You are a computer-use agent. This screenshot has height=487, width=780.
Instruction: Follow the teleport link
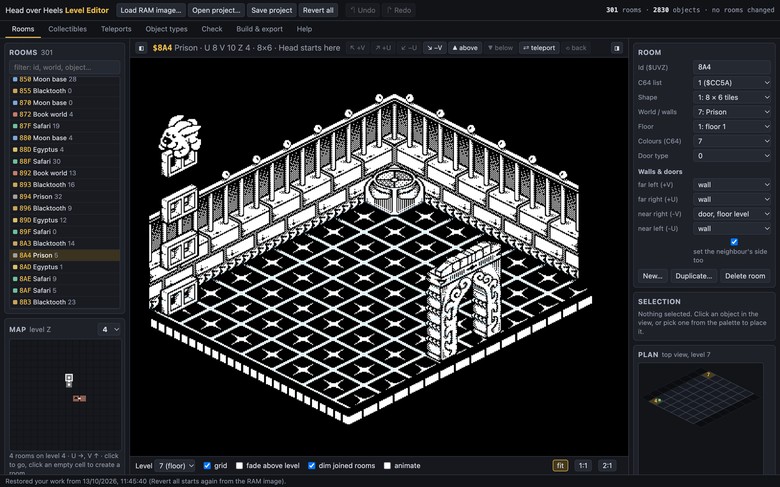click(539, 48)
